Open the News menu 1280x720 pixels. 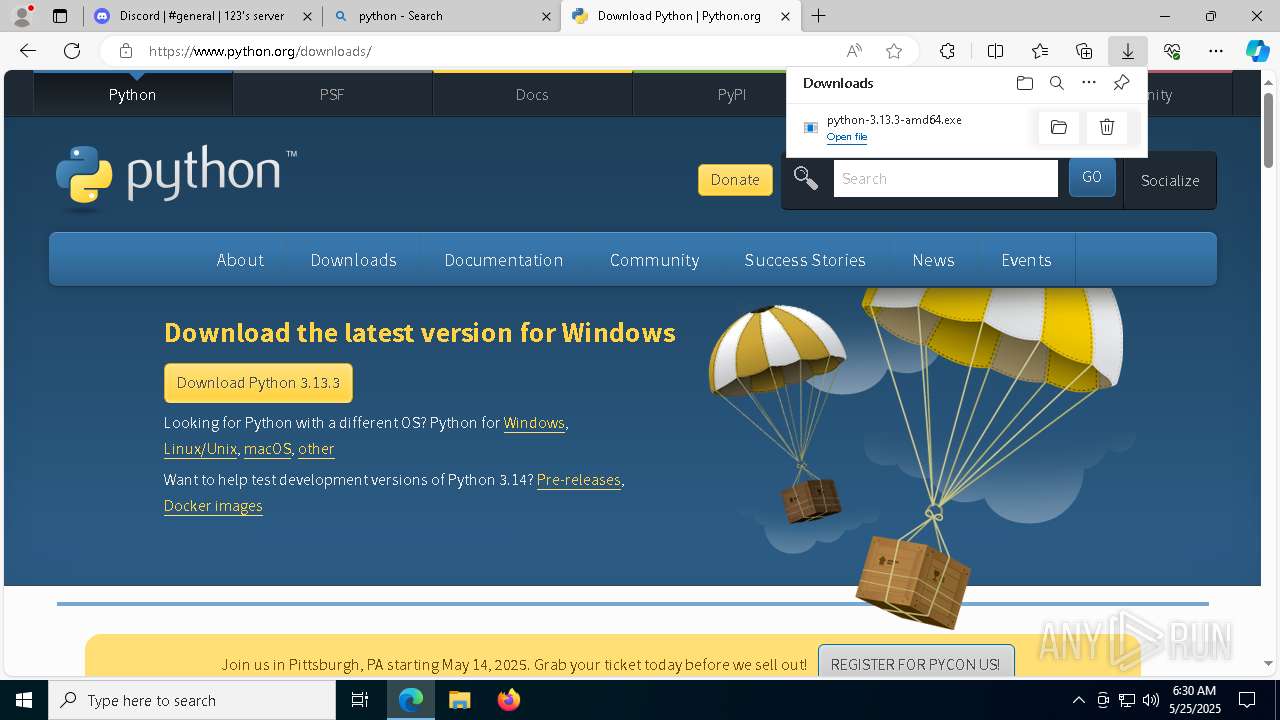[x=933, y=260]
